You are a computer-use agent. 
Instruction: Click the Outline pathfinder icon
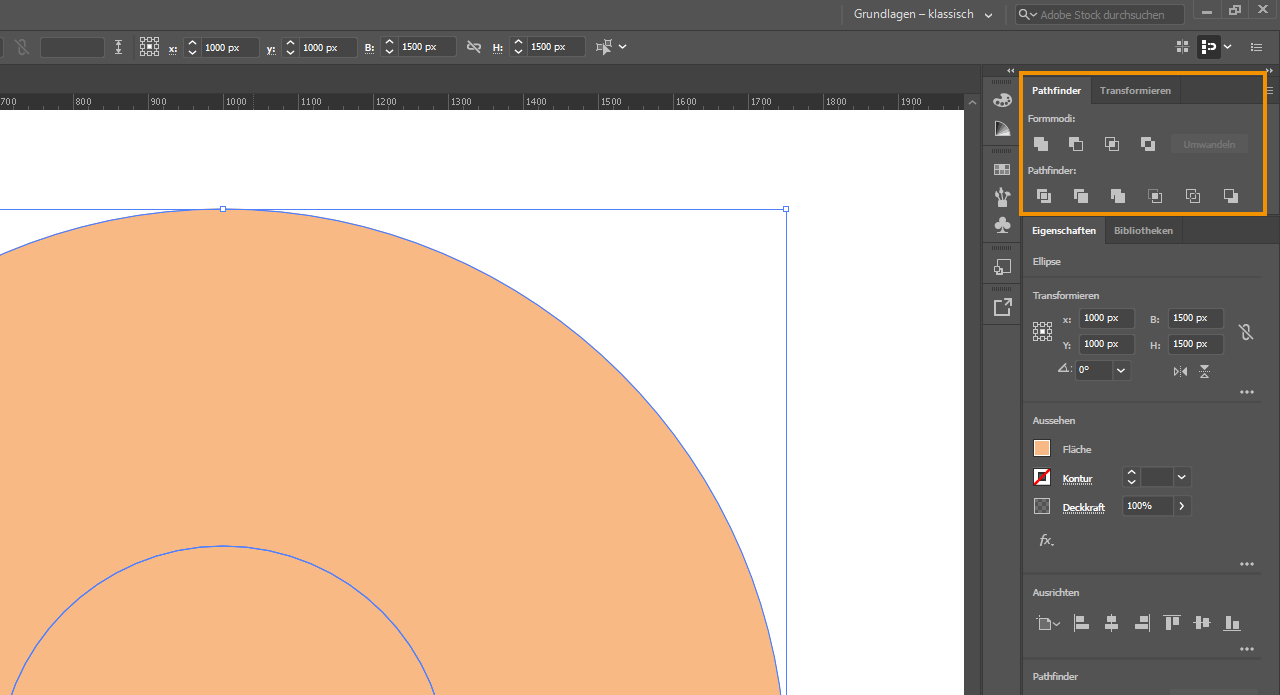(x=1193, y=196)
